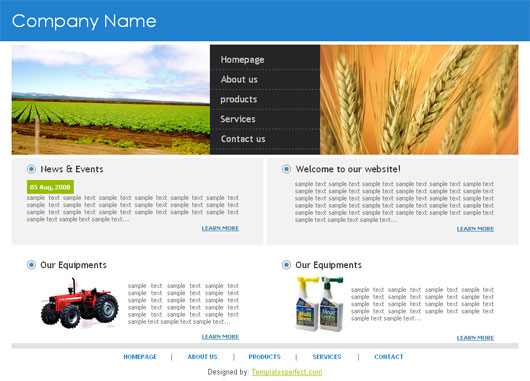This screenshot has width=530, height=381.
Task: Click the footer HOMEPAGE link
Action: (140, 357)
